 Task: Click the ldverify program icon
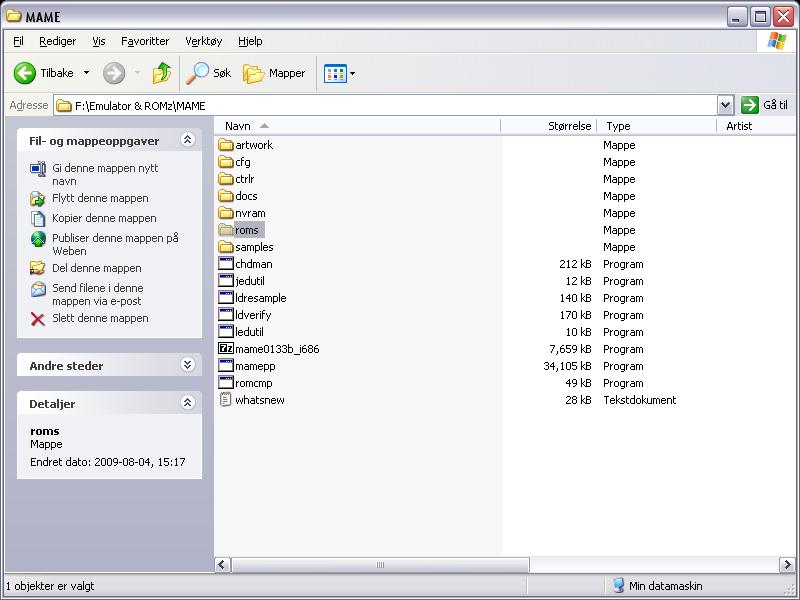(x=226, y=315)
